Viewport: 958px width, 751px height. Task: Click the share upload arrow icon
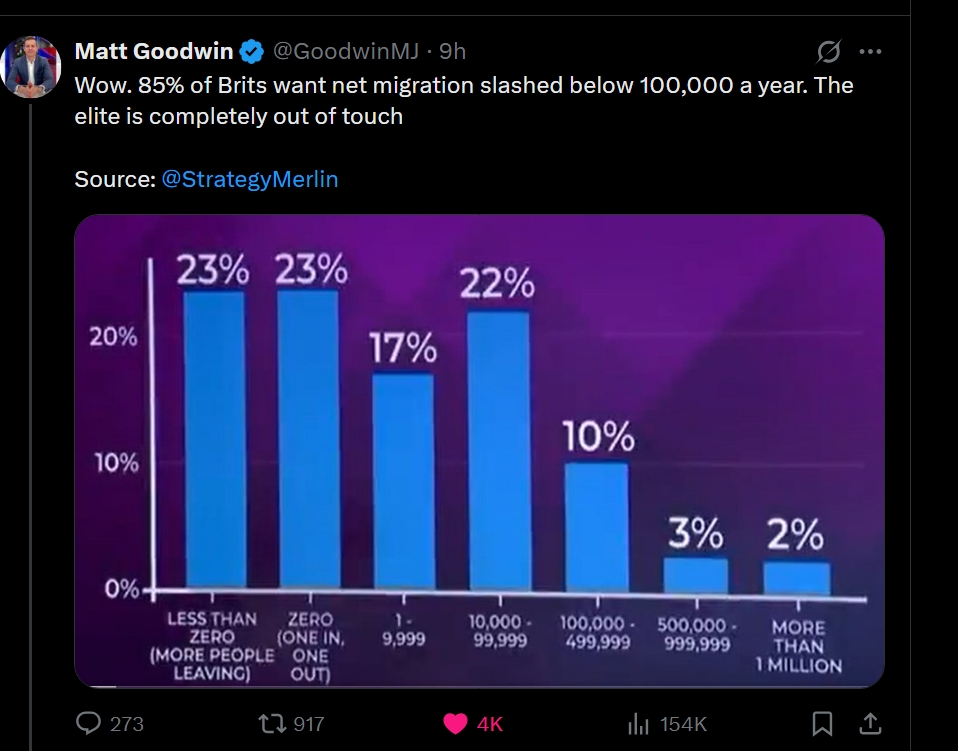pos(870,723)
